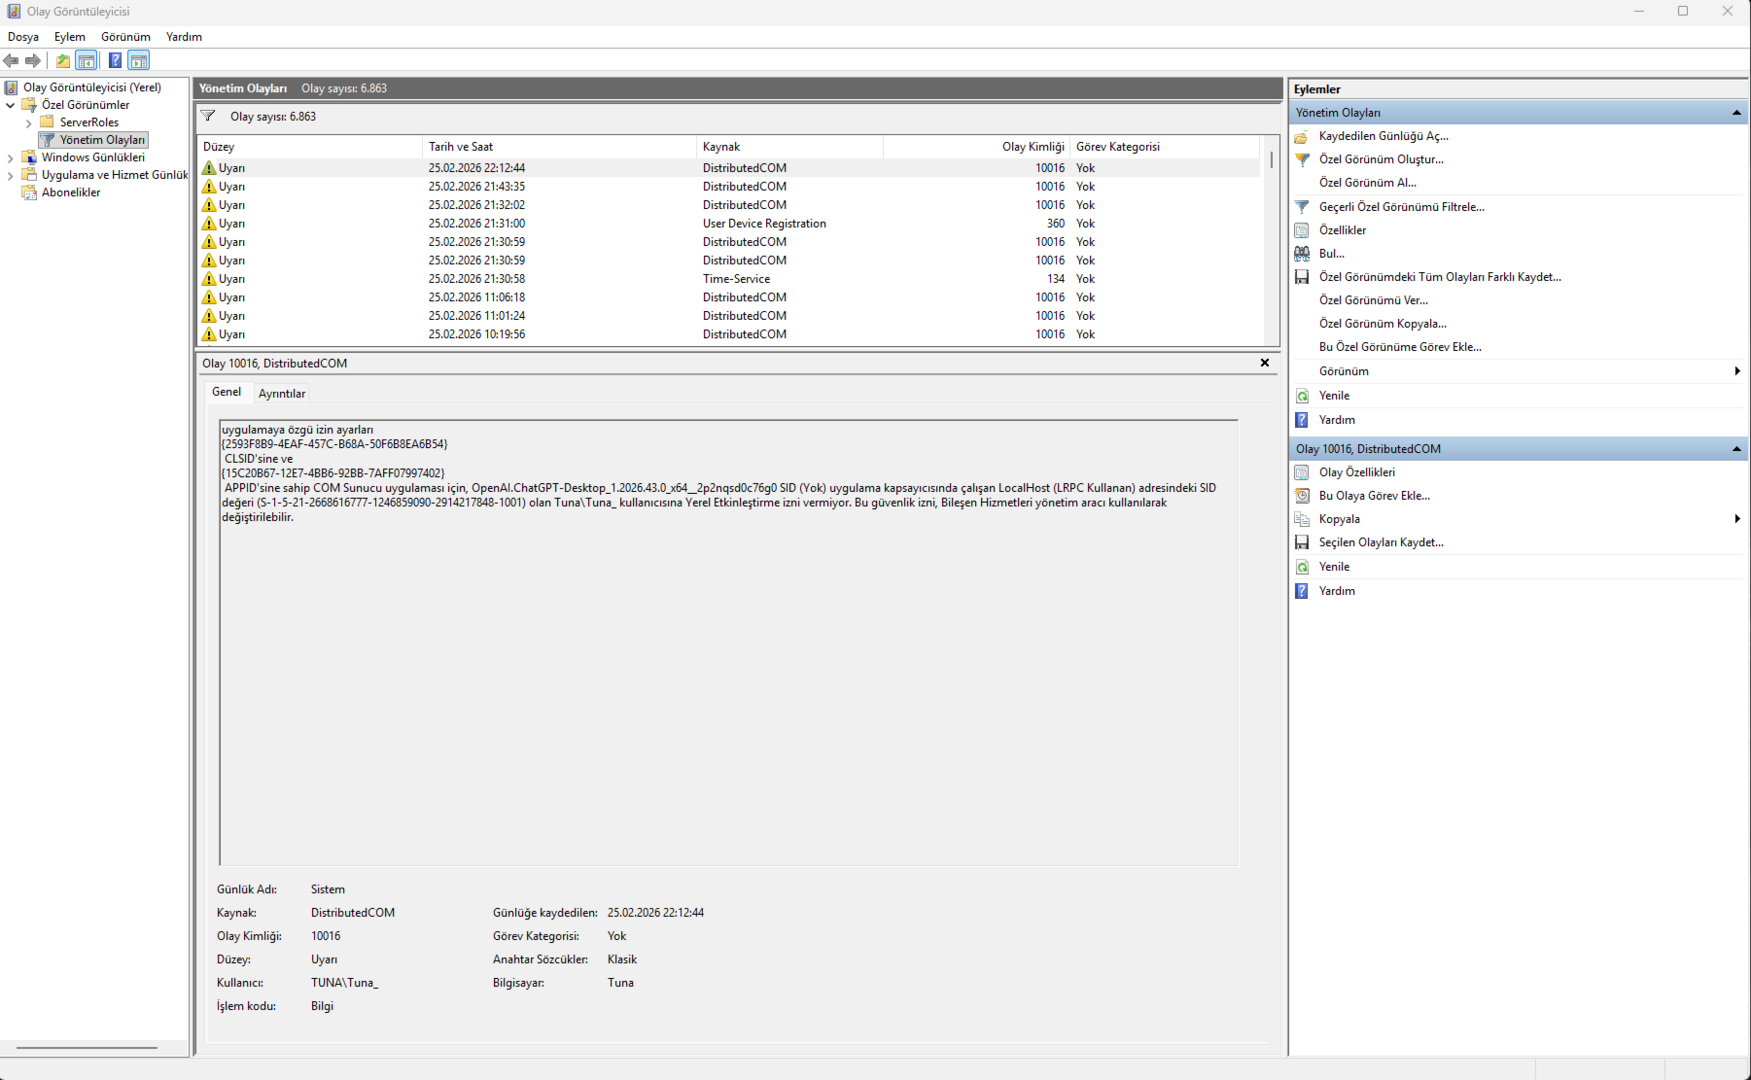Sort events by the Görev Kategorisi column

[x=1165, y=147]
